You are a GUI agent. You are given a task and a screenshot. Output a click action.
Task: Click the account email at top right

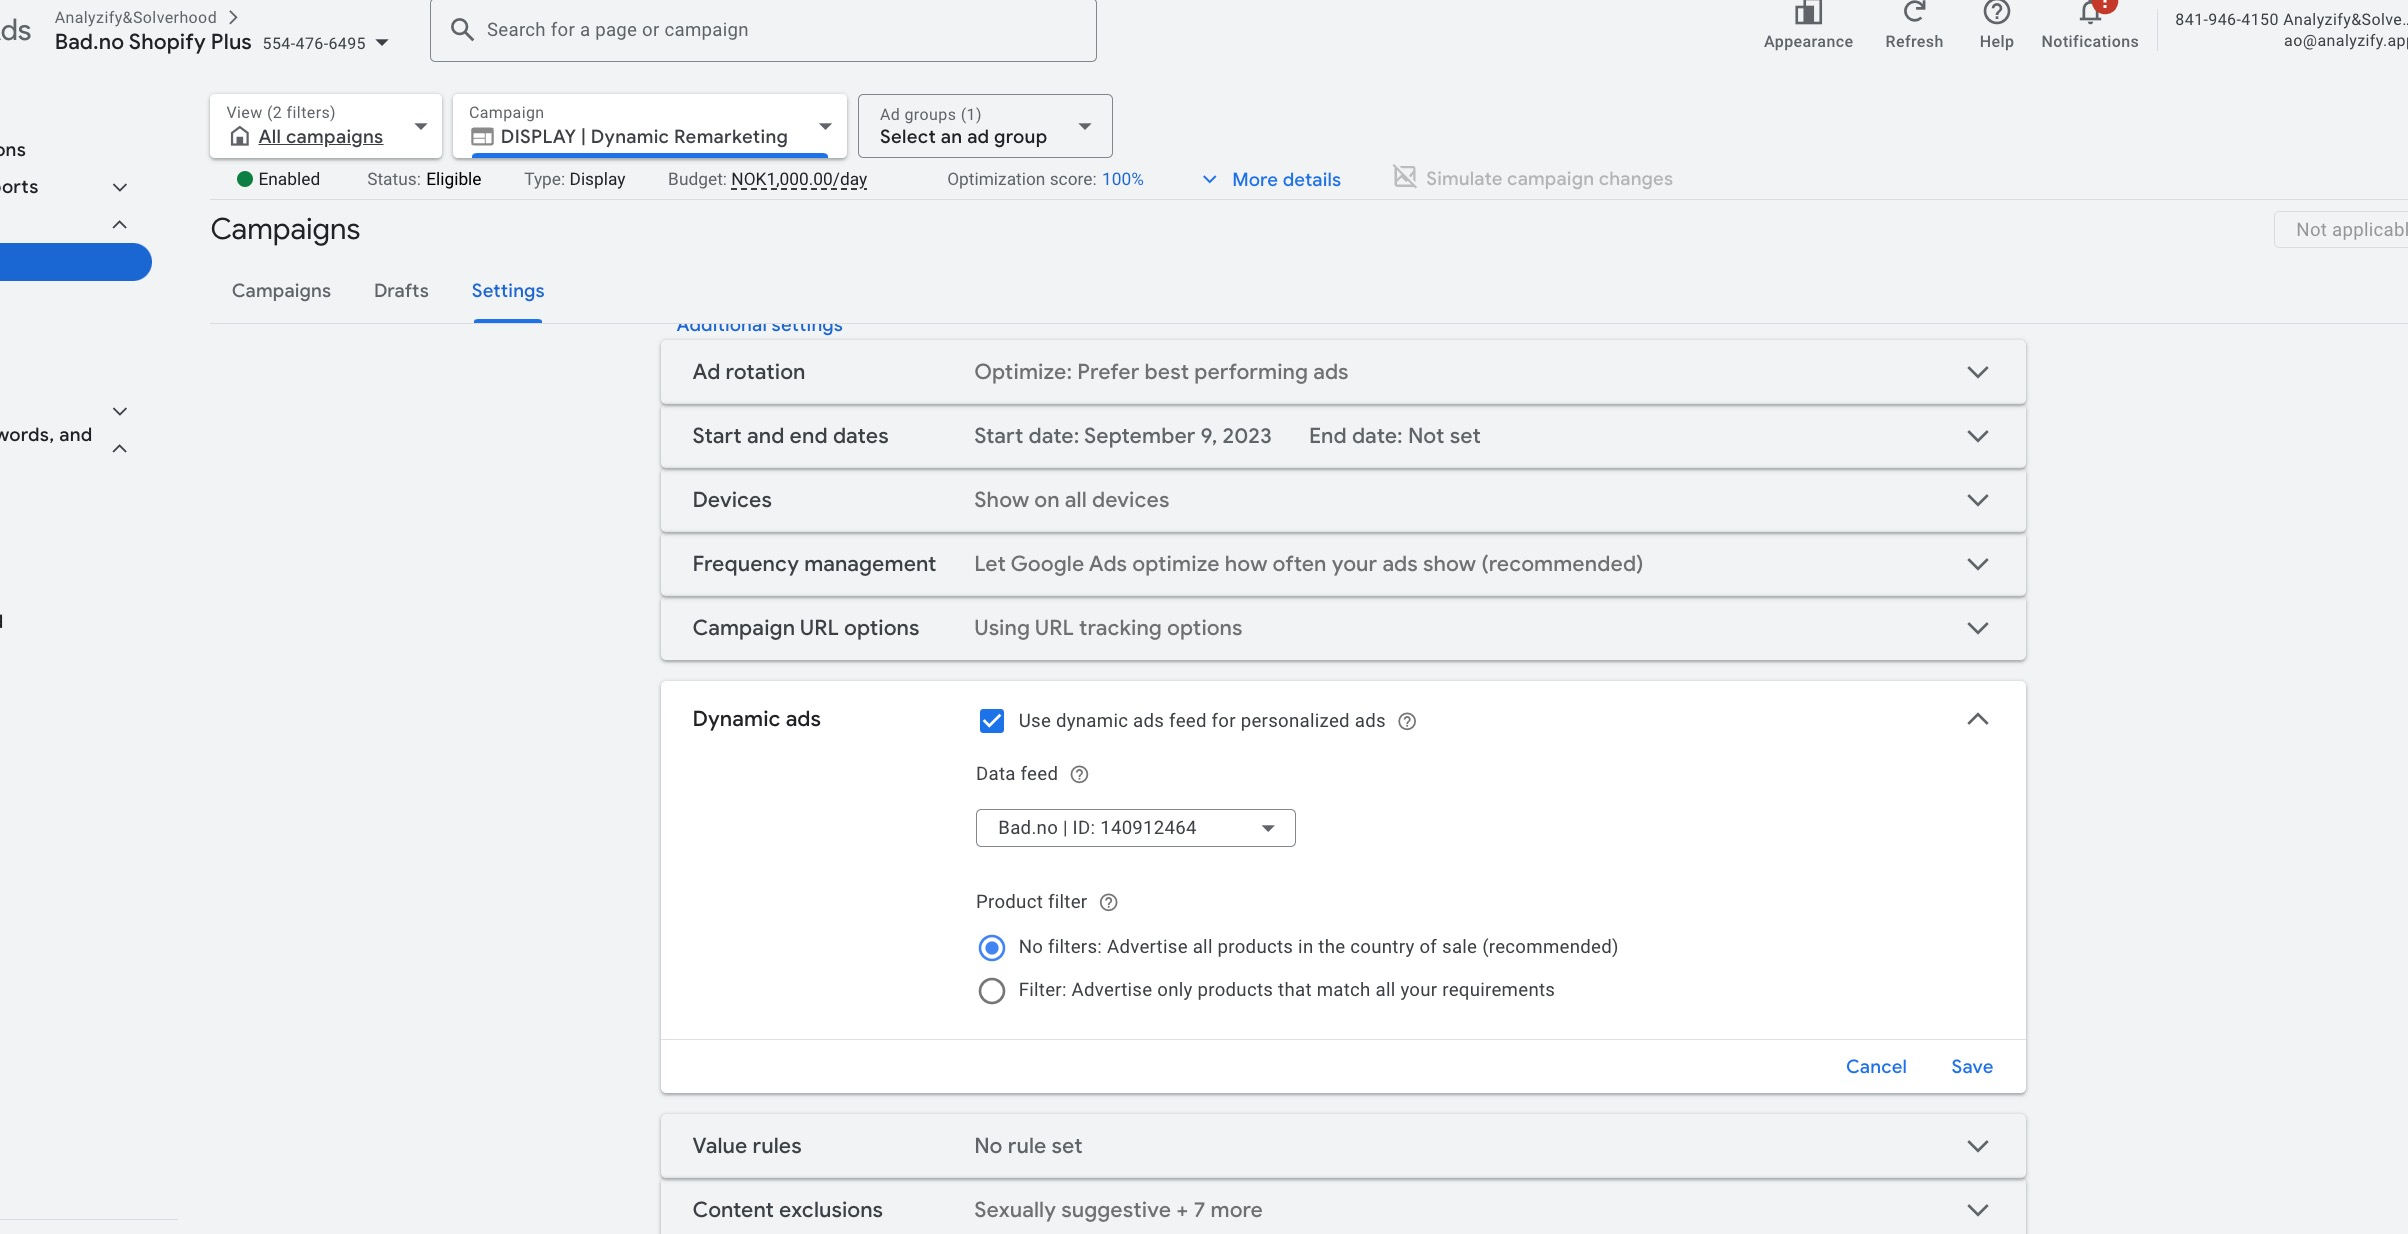(x=2345, y=41)
